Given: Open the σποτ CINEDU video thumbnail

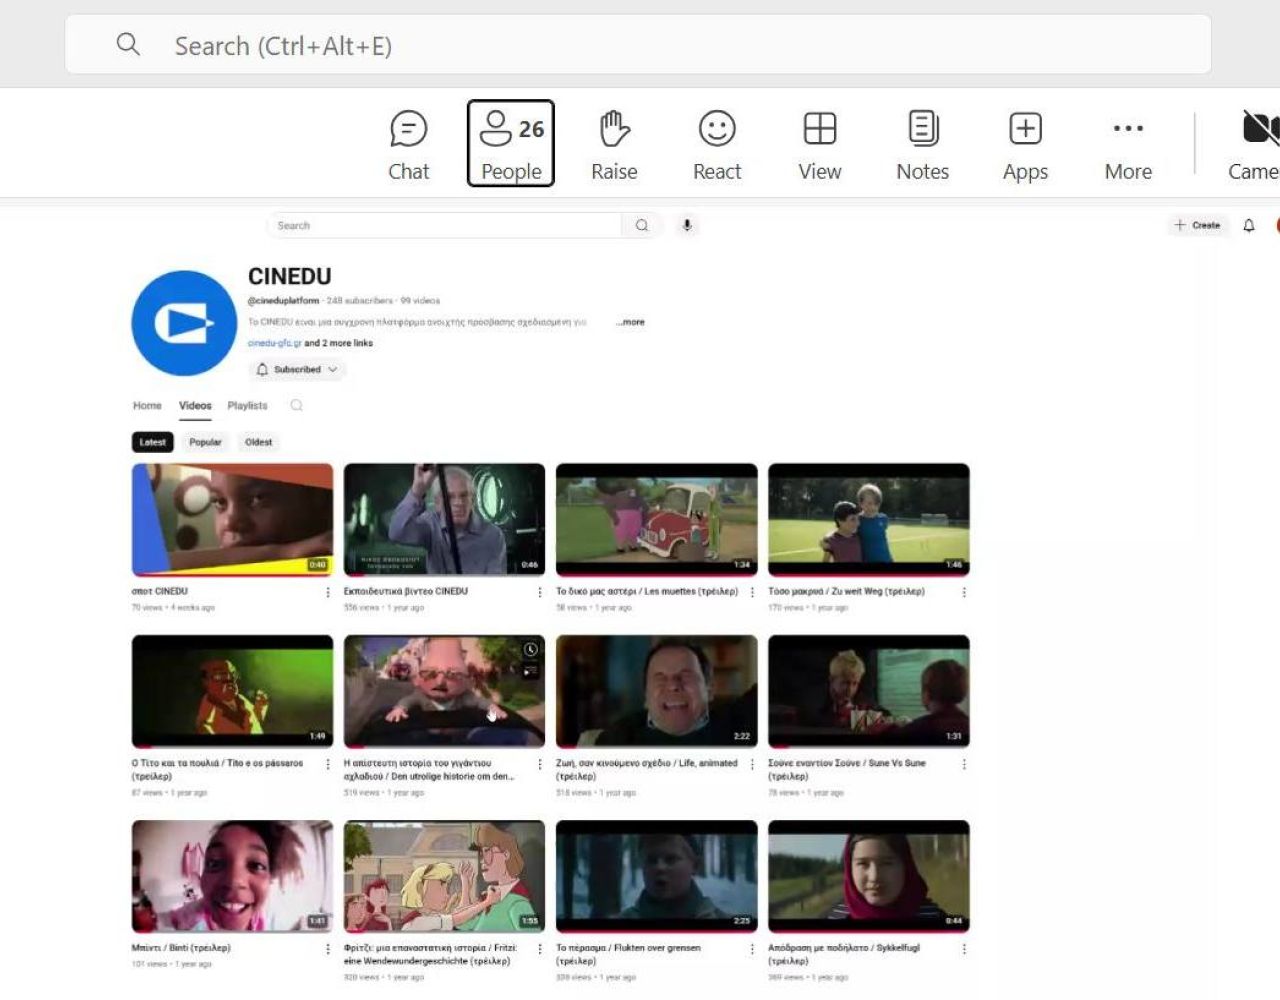Looking at the screenshot, I should [232, 519].
